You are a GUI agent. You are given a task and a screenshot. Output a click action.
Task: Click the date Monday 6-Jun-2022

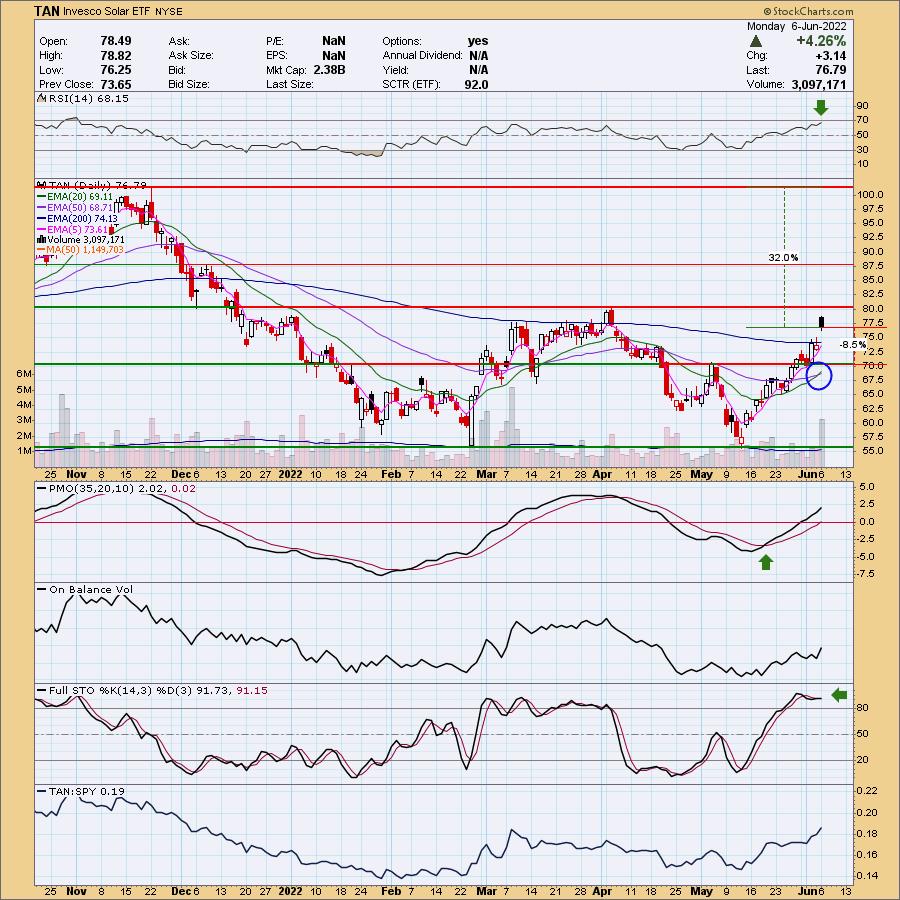pos(796,26)
